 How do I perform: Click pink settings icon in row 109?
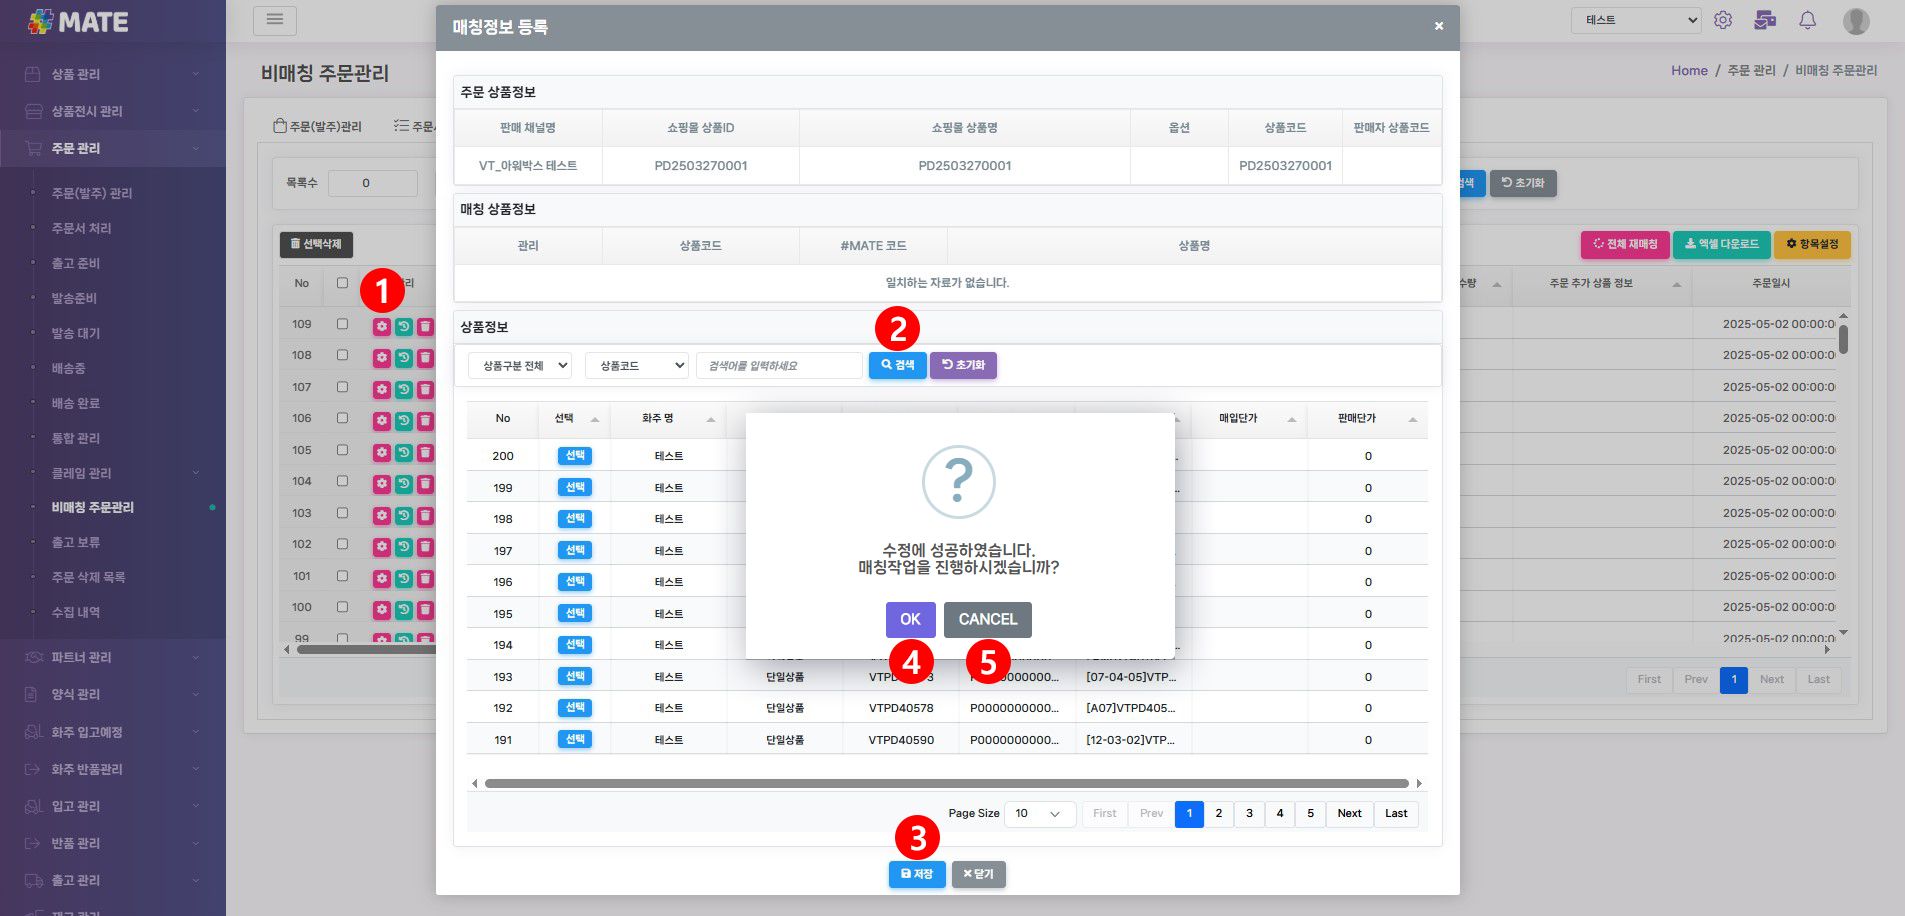coord(382,326)
